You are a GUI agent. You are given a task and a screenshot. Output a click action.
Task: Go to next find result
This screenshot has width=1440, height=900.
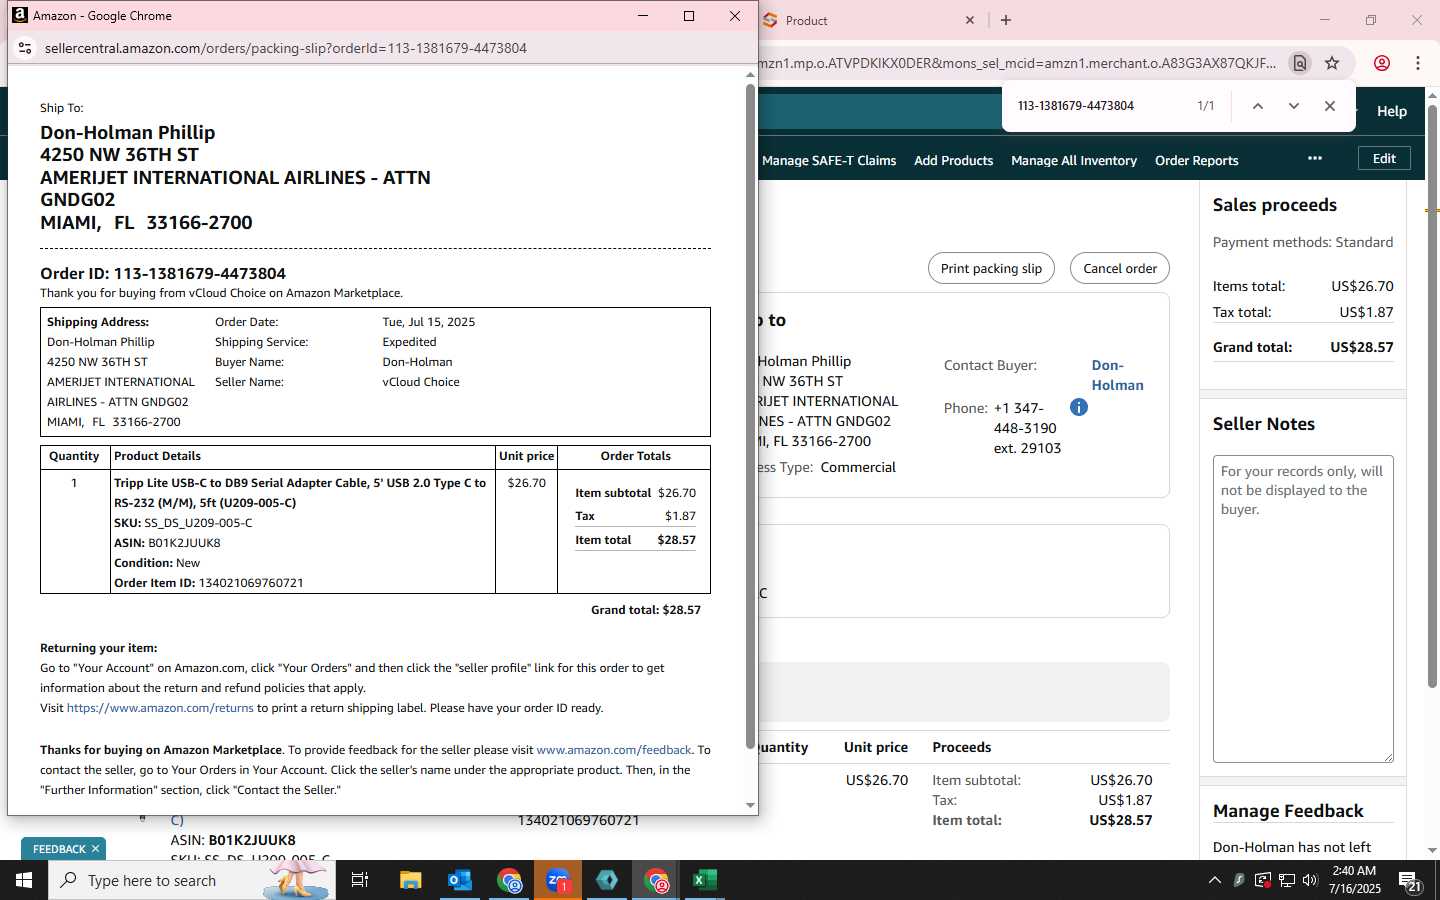(x=1294, y=106)
